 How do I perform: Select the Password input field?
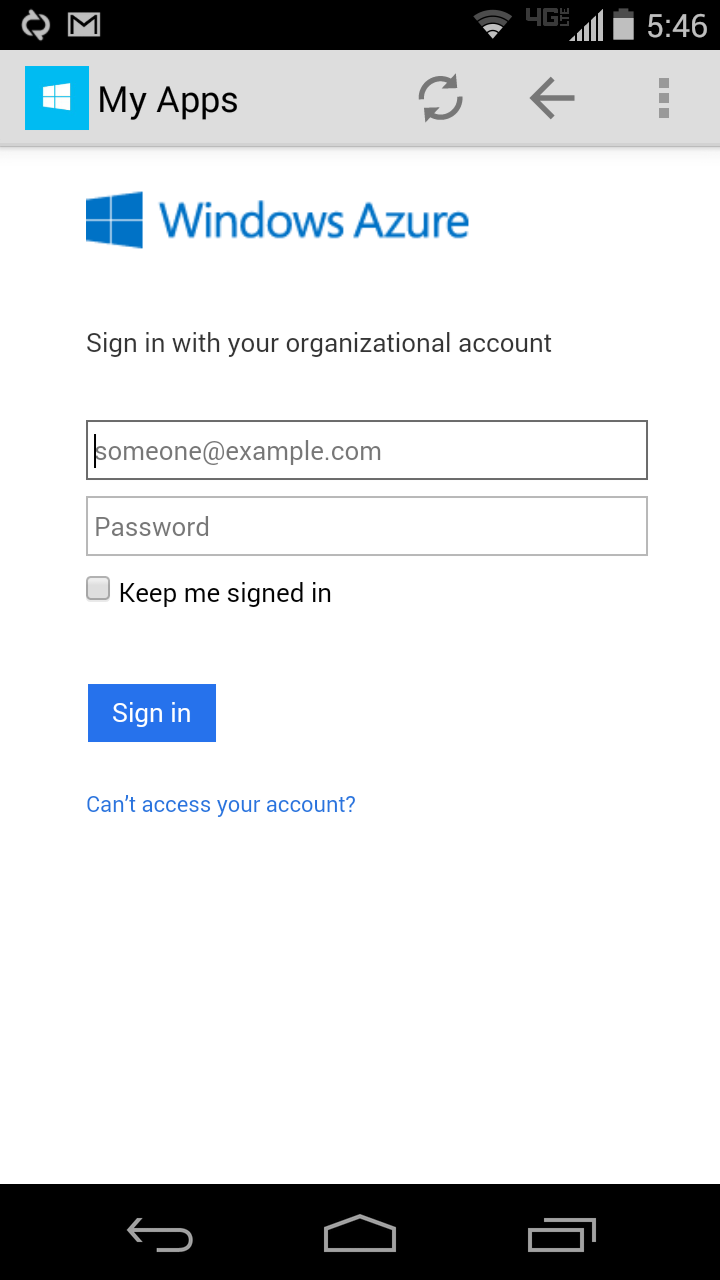point(367,526)
